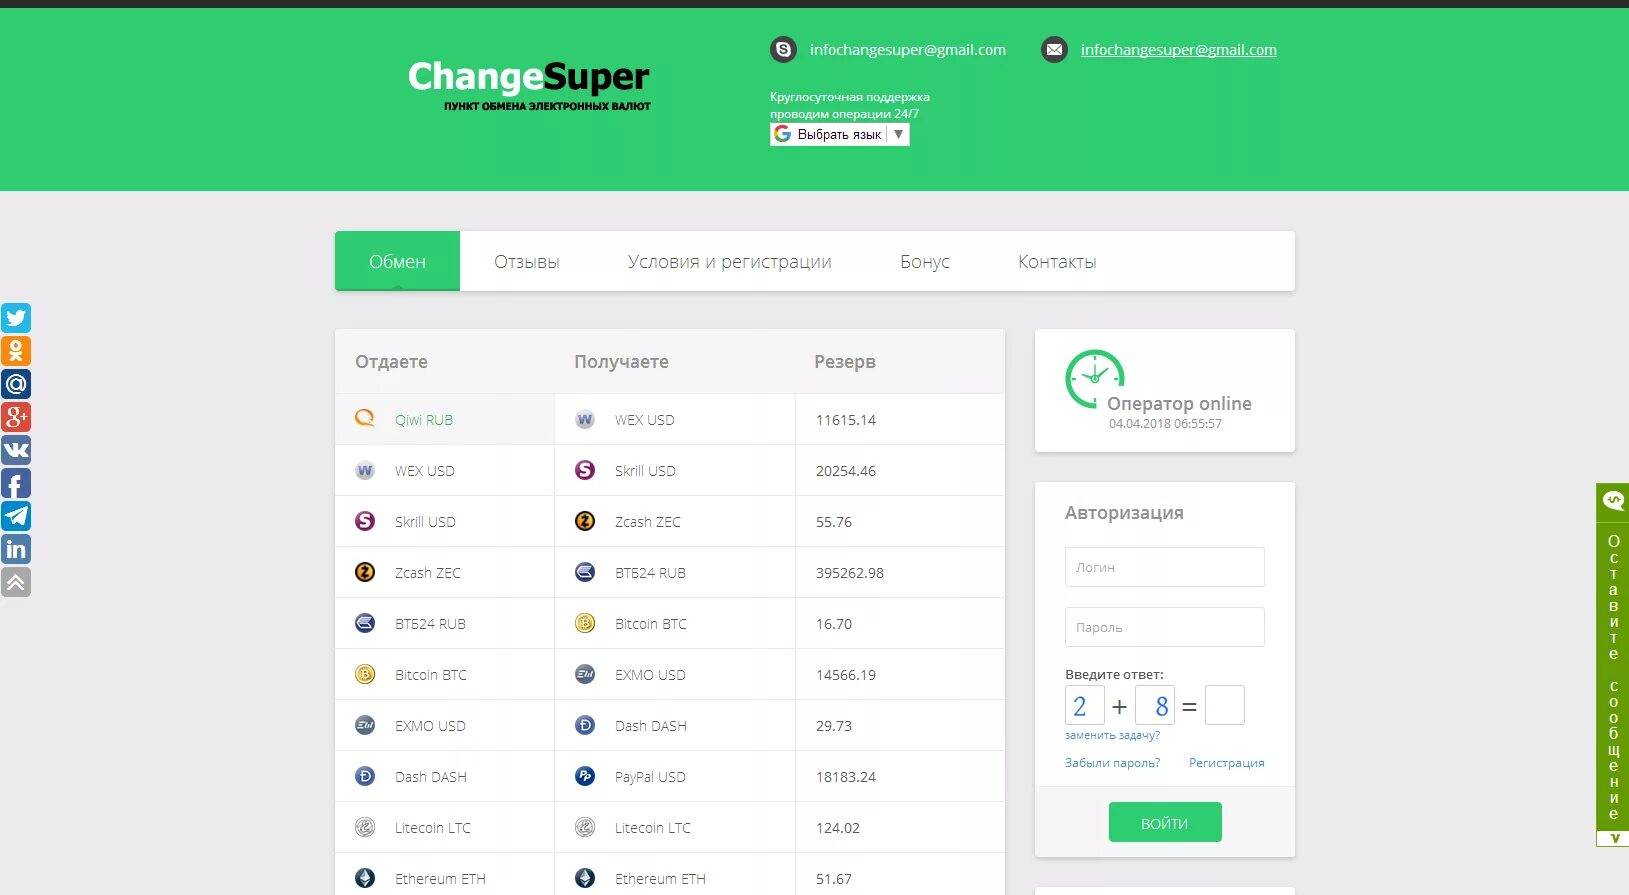Viewport: 1629px width, 895px height.
Task: Click reserve value 11615.14
Action: click(846, 420)
